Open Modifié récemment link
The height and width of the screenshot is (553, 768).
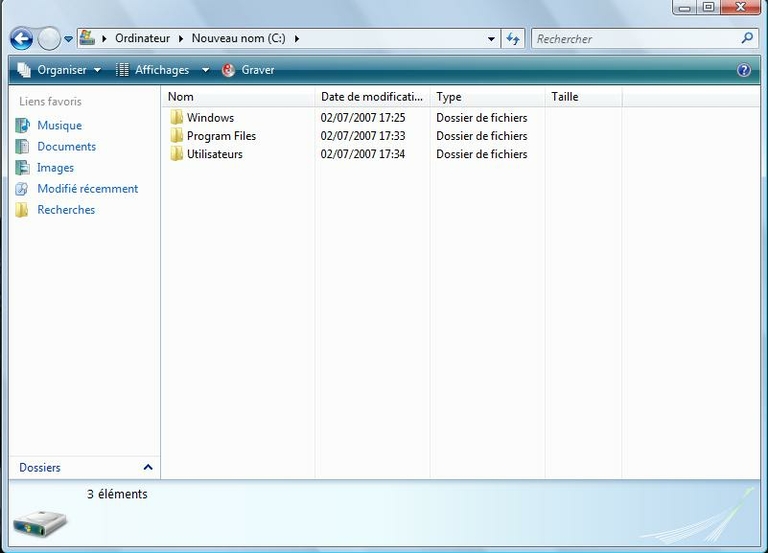point(88,189)
